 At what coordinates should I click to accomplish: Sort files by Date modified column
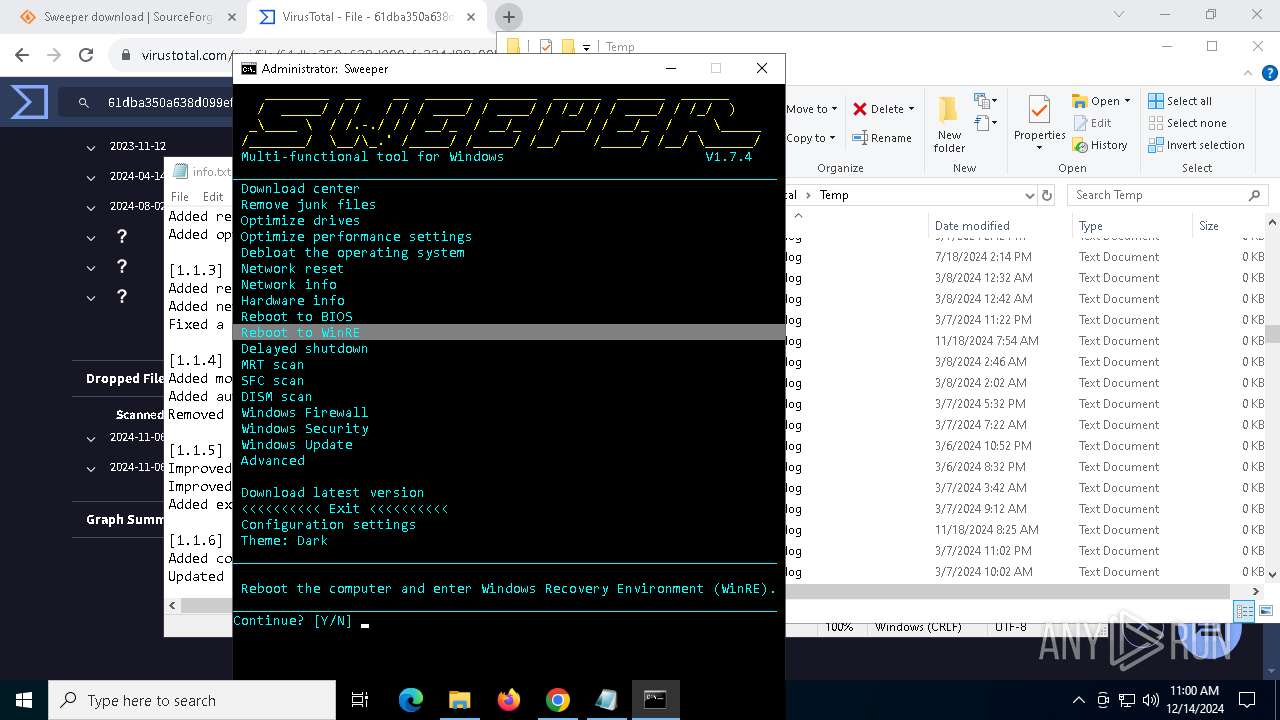(x=972, y=226)
